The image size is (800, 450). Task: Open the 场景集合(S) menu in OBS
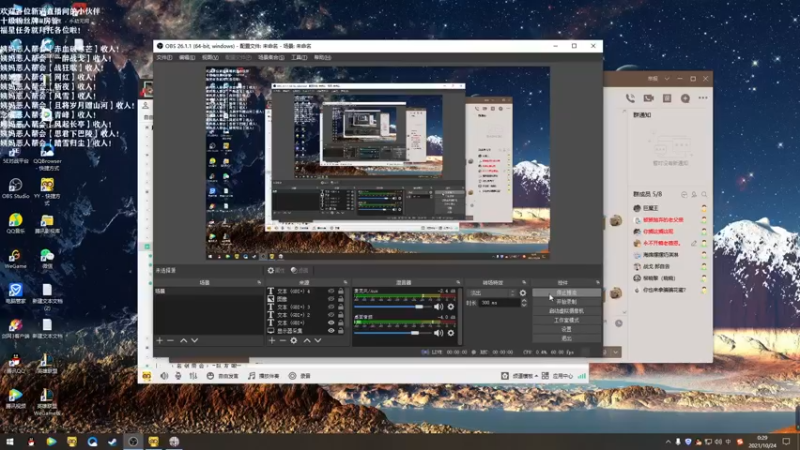tap(271, 58)
